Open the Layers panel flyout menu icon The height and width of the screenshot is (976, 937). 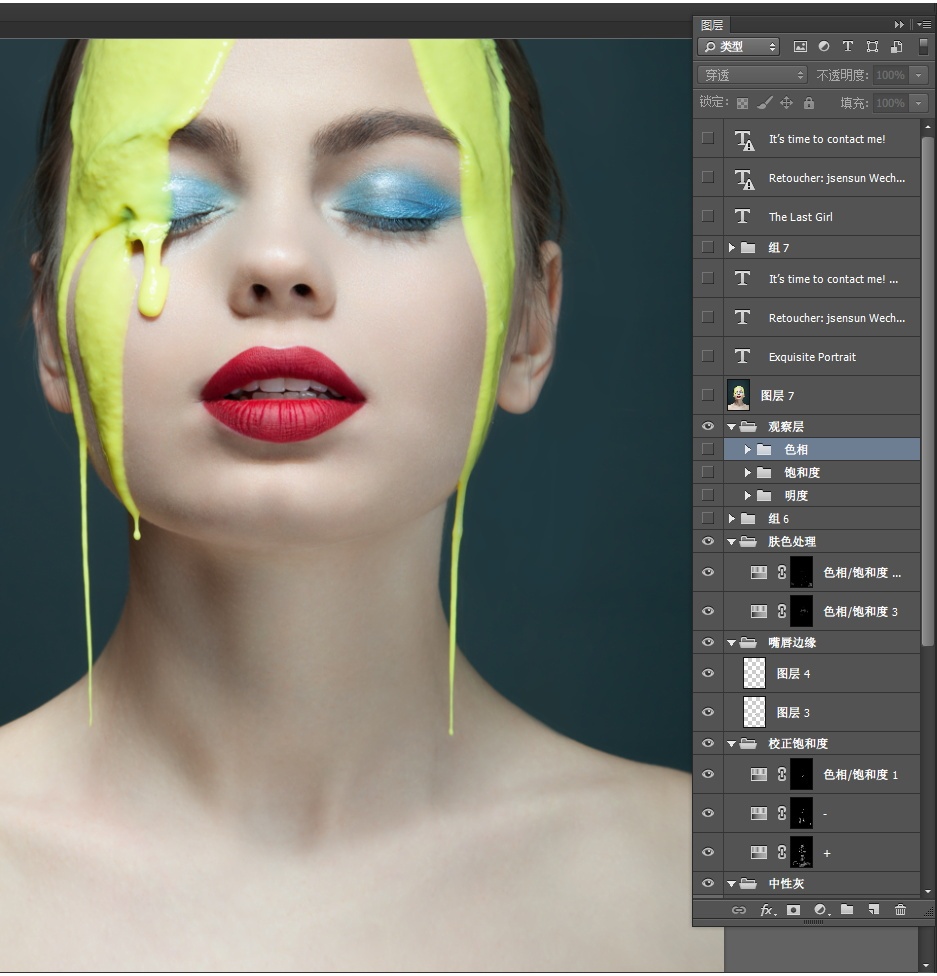(924, 24)
